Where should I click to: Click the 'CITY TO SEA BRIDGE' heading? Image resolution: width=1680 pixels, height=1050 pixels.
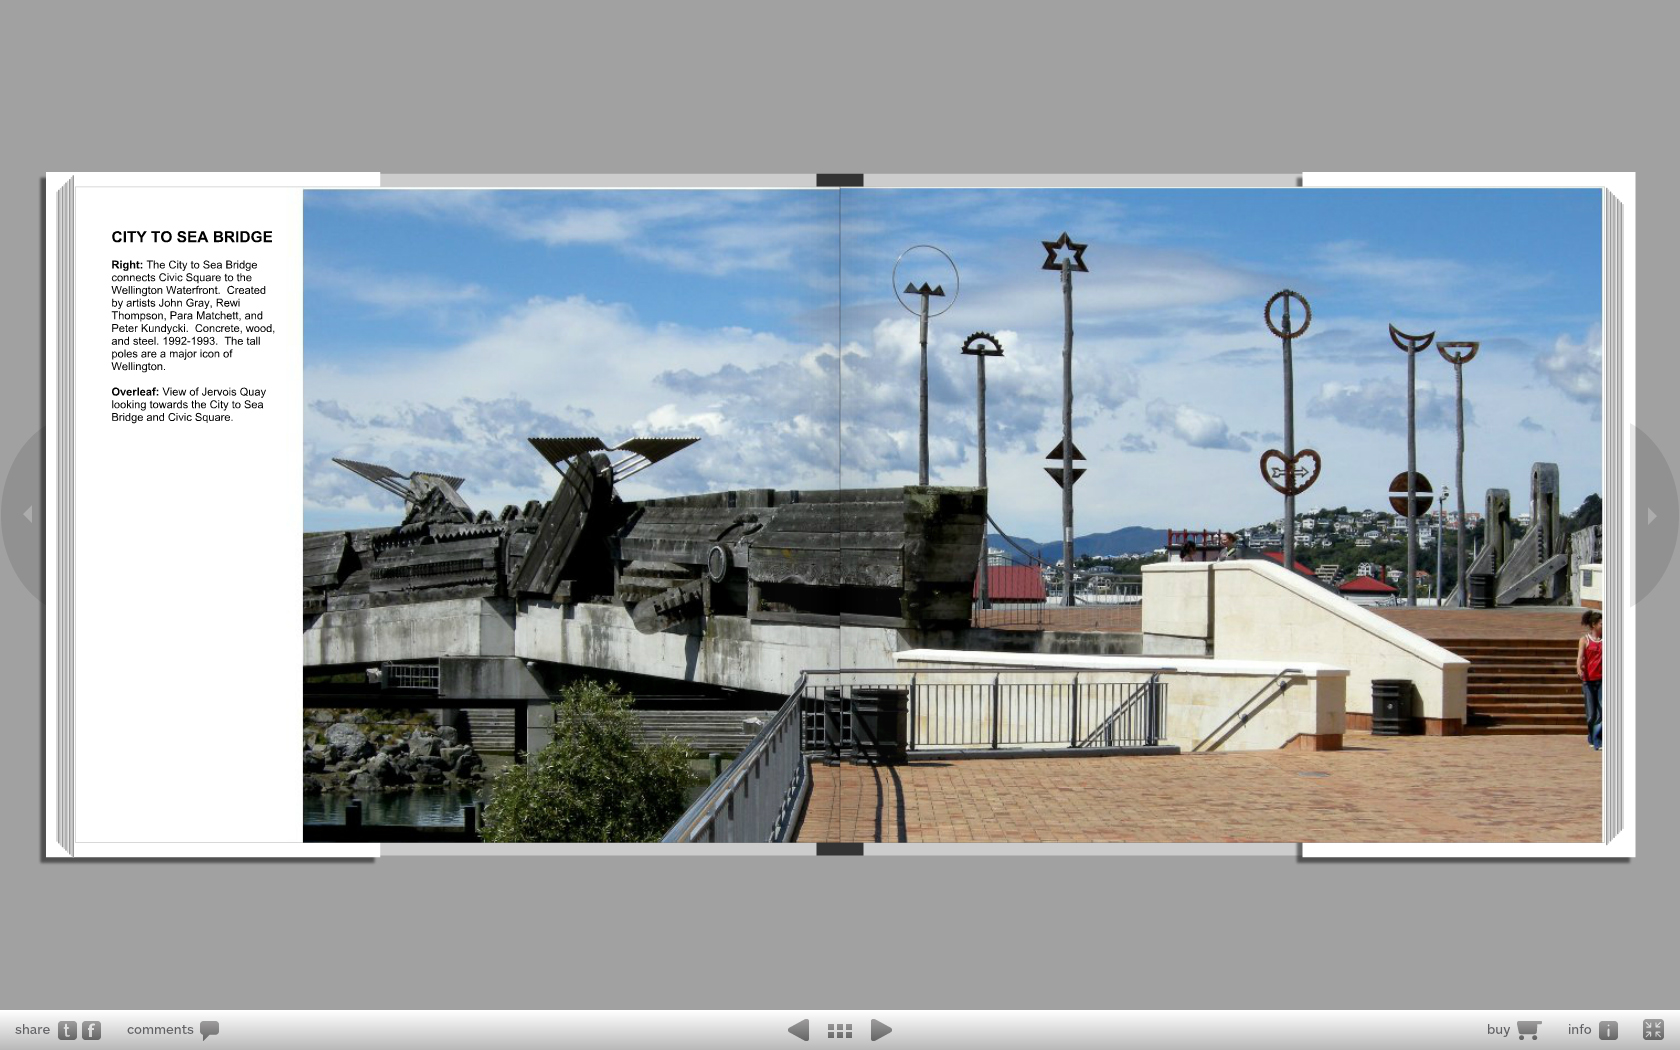click(x=192, y=237)
